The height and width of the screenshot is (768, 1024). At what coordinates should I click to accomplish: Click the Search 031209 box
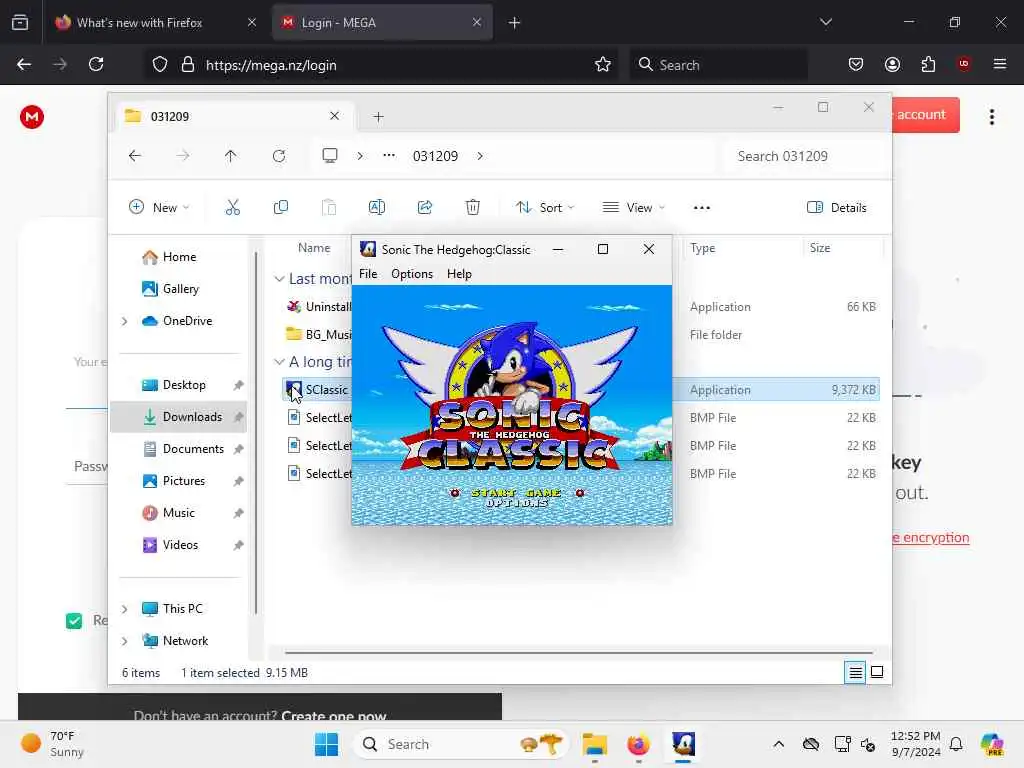coord(805,156)
